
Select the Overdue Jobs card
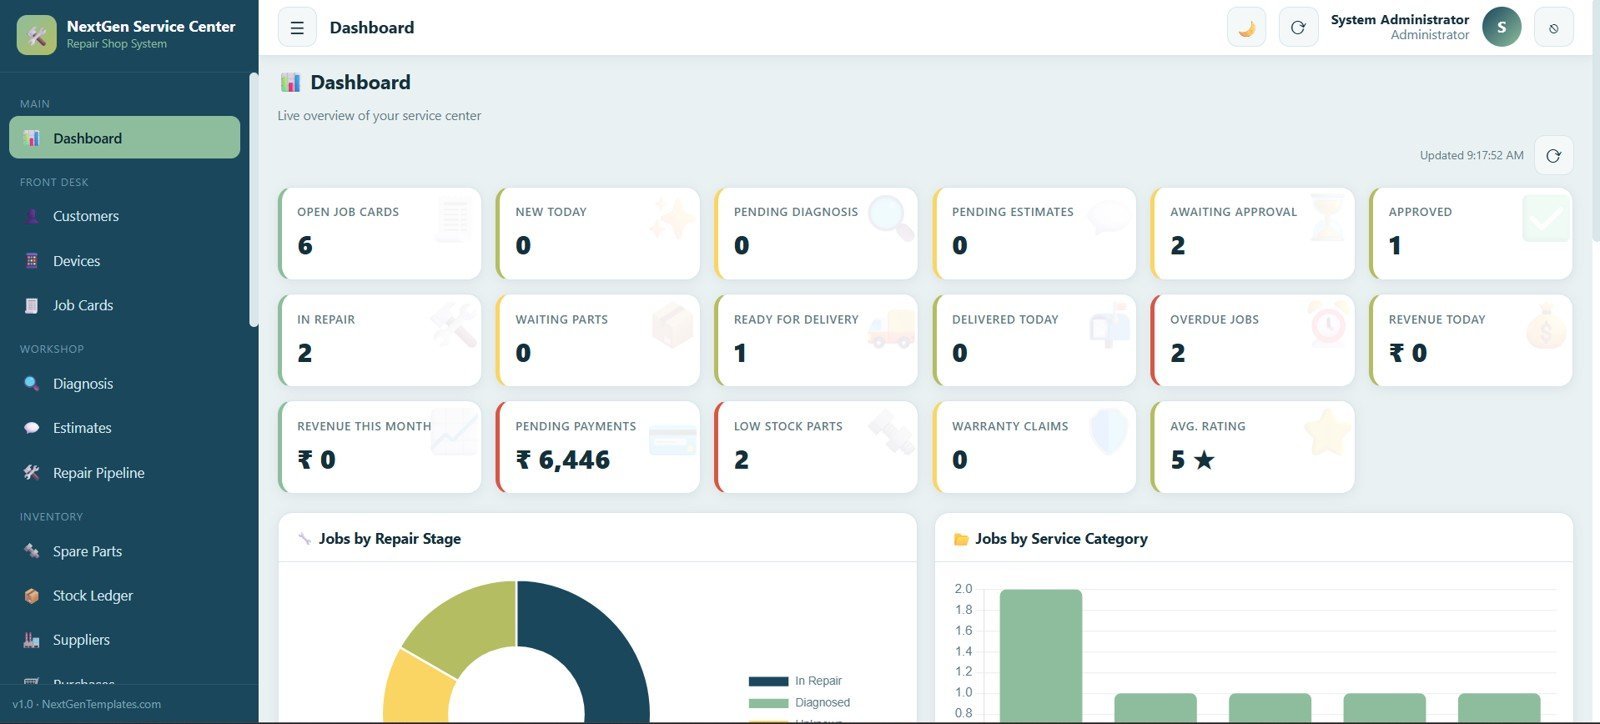click(x=1253, y=340)
